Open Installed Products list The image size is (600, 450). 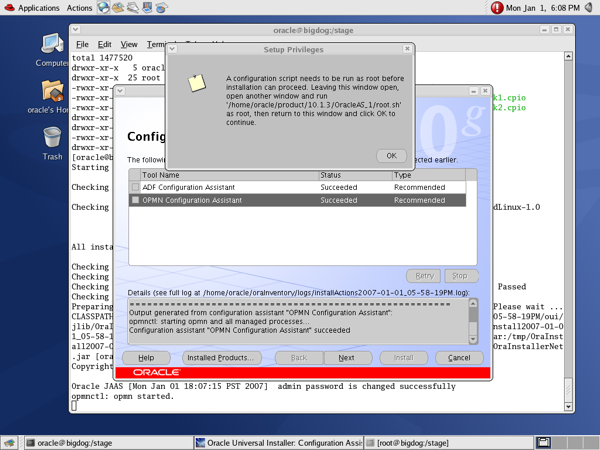[222, 358]
